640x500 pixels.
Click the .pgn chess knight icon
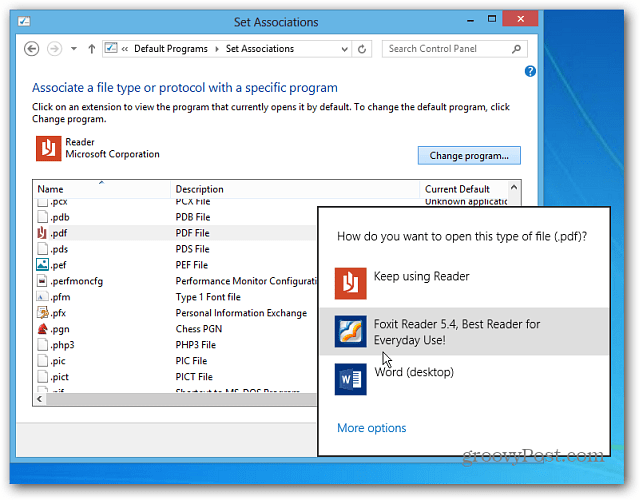[x=42, y=329]
